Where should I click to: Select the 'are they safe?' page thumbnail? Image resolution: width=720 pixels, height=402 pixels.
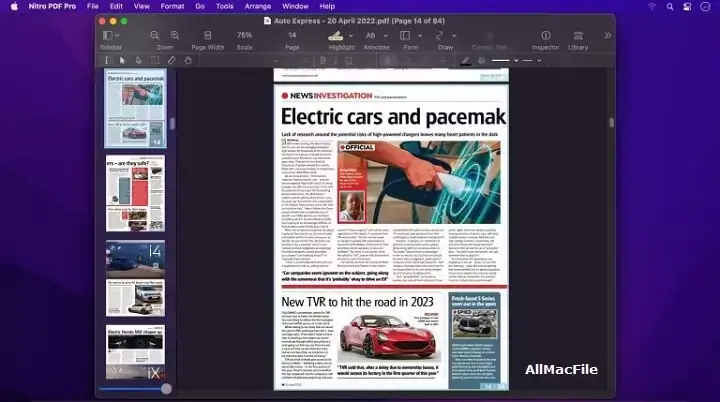135,193
